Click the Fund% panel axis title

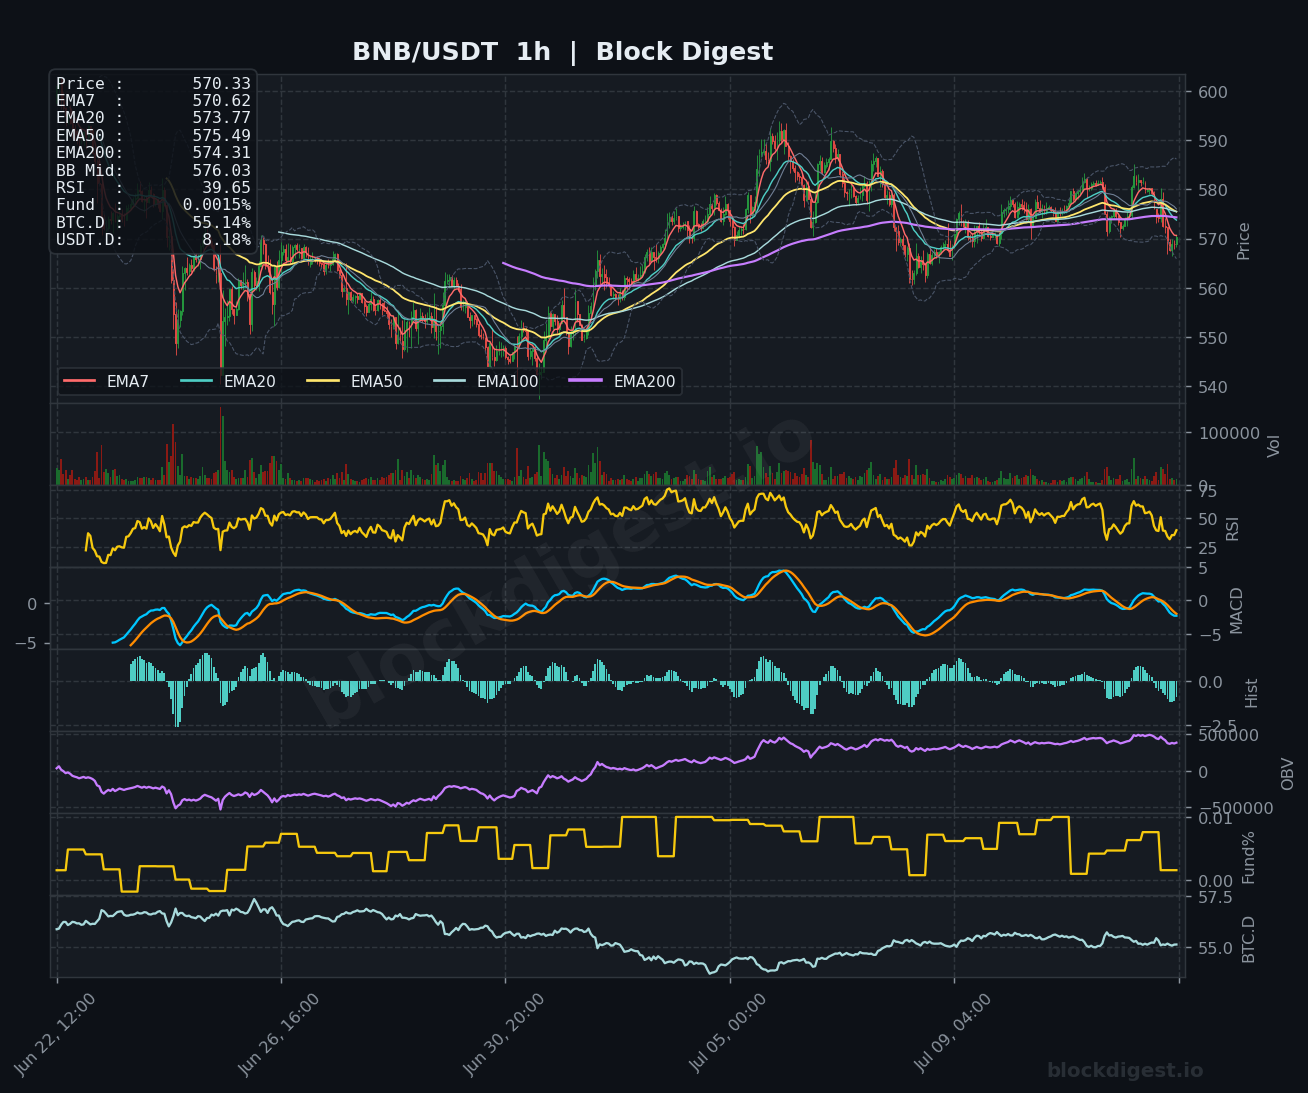point(1249,857)
